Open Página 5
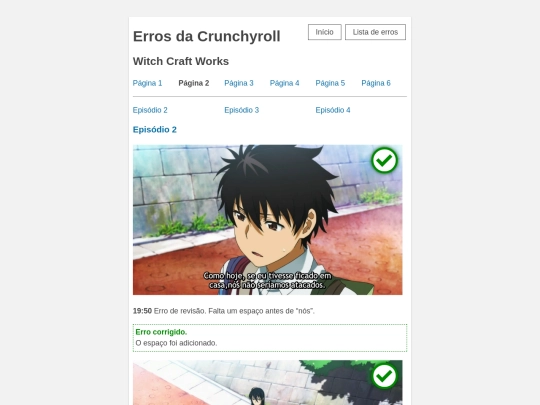Screen dimensions: 540x405 330,83
